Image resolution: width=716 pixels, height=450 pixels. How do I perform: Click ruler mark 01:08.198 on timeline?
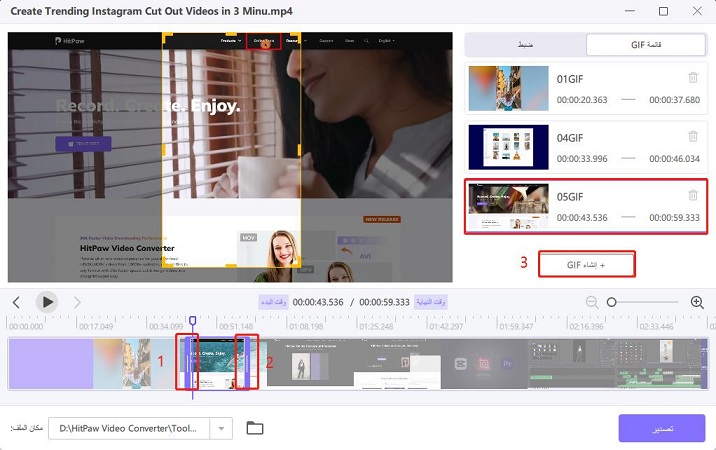point(306,327)
